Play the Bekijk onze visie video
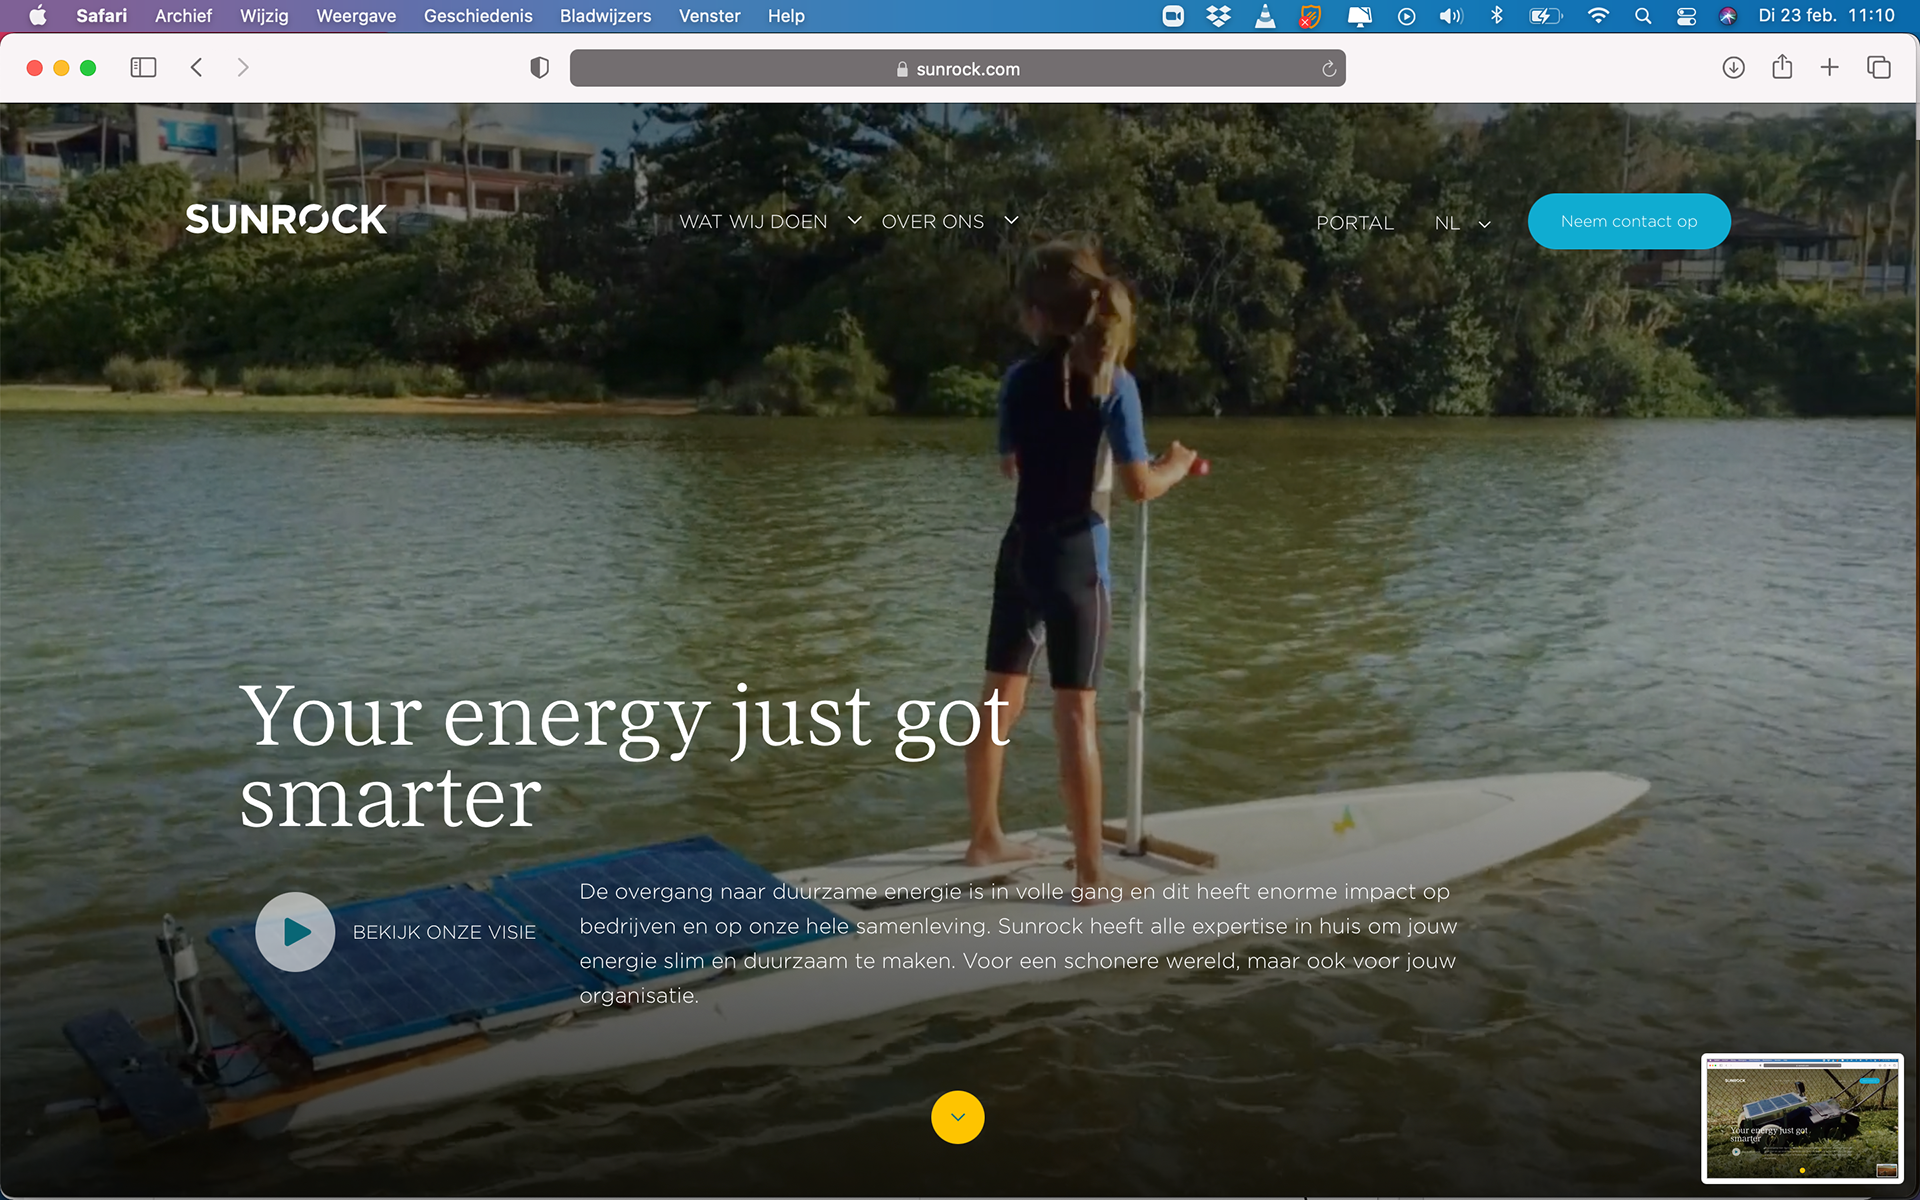1920x1200 pixels. pos(295,931)
